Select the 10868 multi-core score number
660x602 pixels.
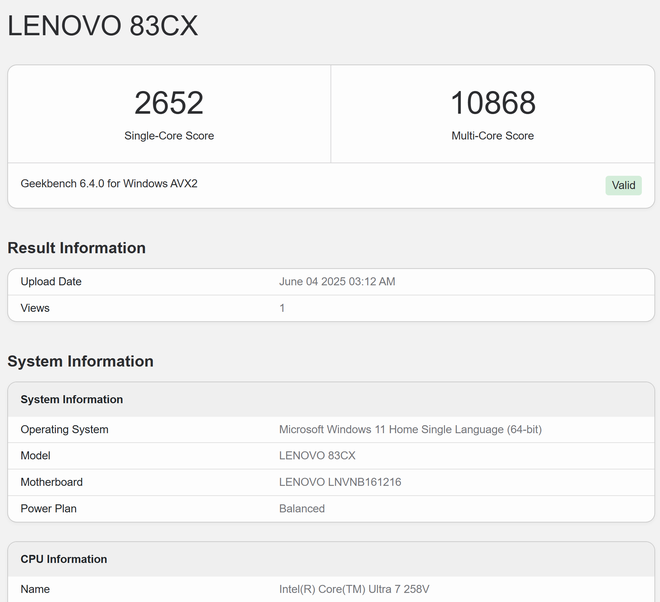(x=493, y=103)
